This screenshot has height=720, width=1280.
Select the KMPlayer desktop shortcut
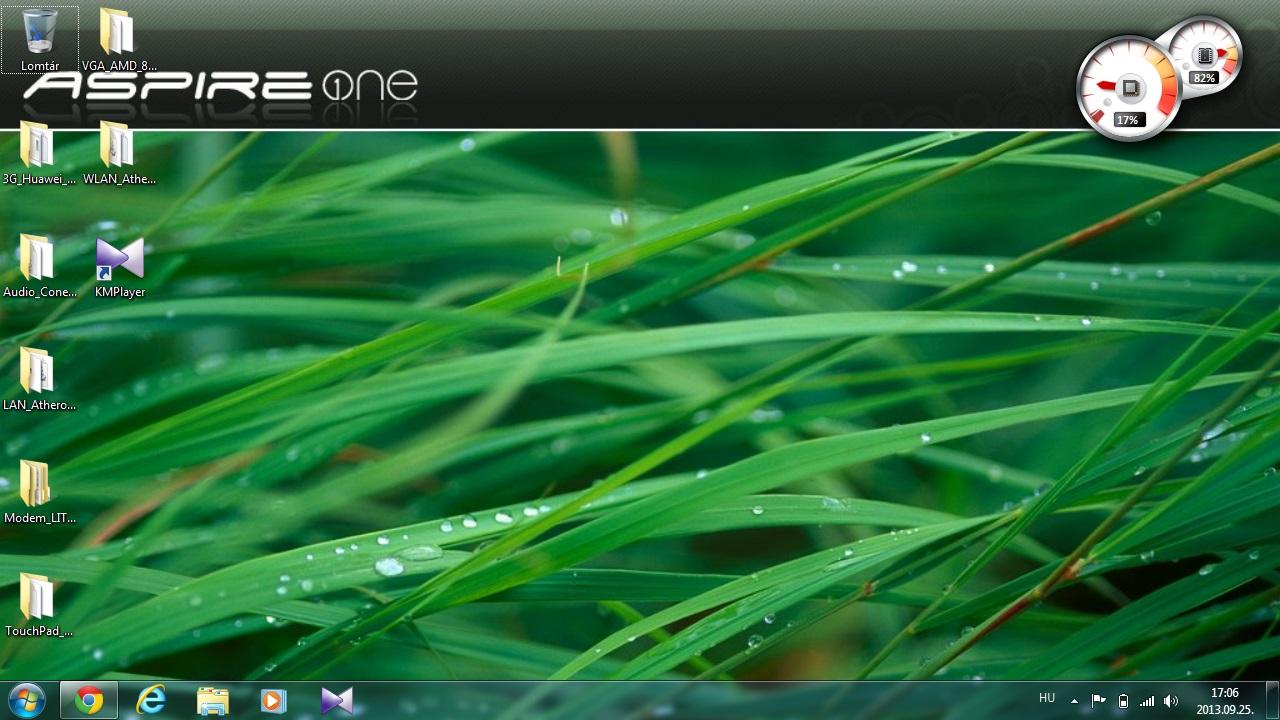click(x=120, y=266)
